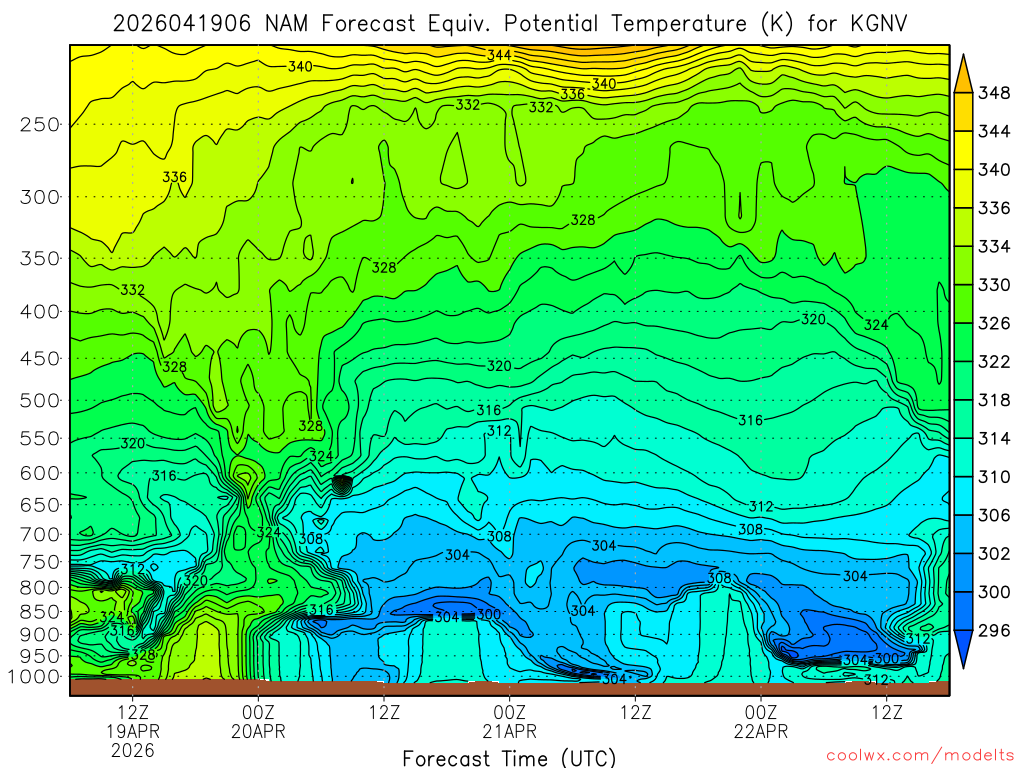The width and height of the screenshot is (1024, 768).
Task: Click the yellow colorbar segment between 340 and 344
Action: pos(963,150)
